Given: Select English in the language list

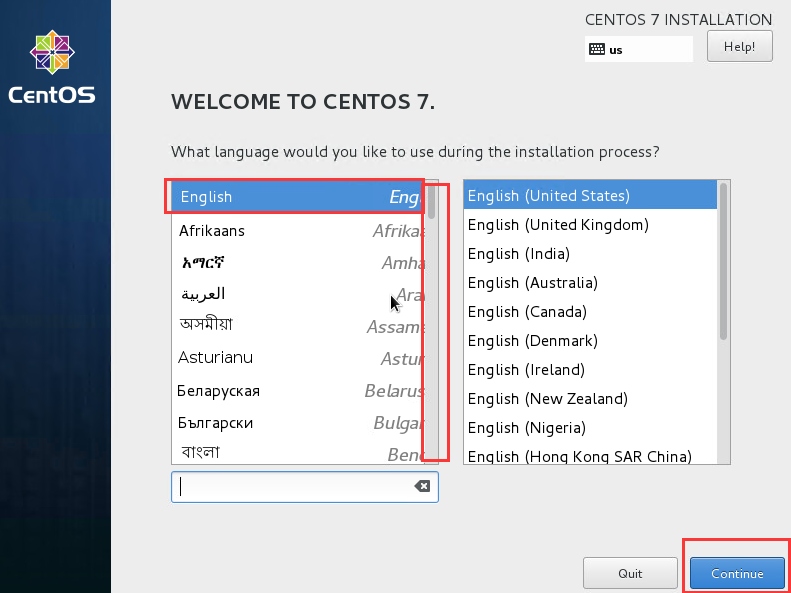Looking at the screenshot, I should coord(299,196).
